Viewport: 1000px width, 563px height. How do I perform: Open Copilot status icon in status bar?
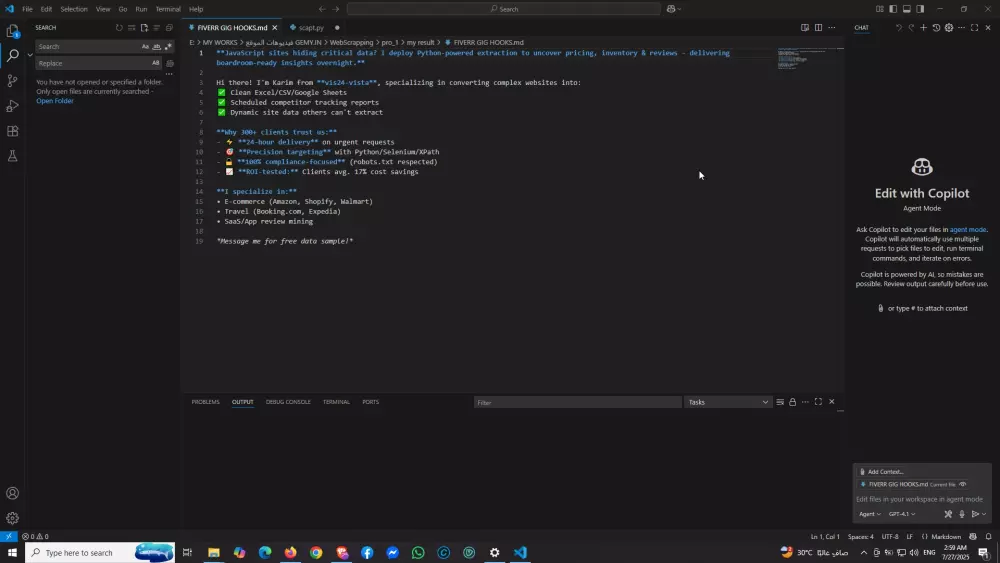(x=973, y=537)
